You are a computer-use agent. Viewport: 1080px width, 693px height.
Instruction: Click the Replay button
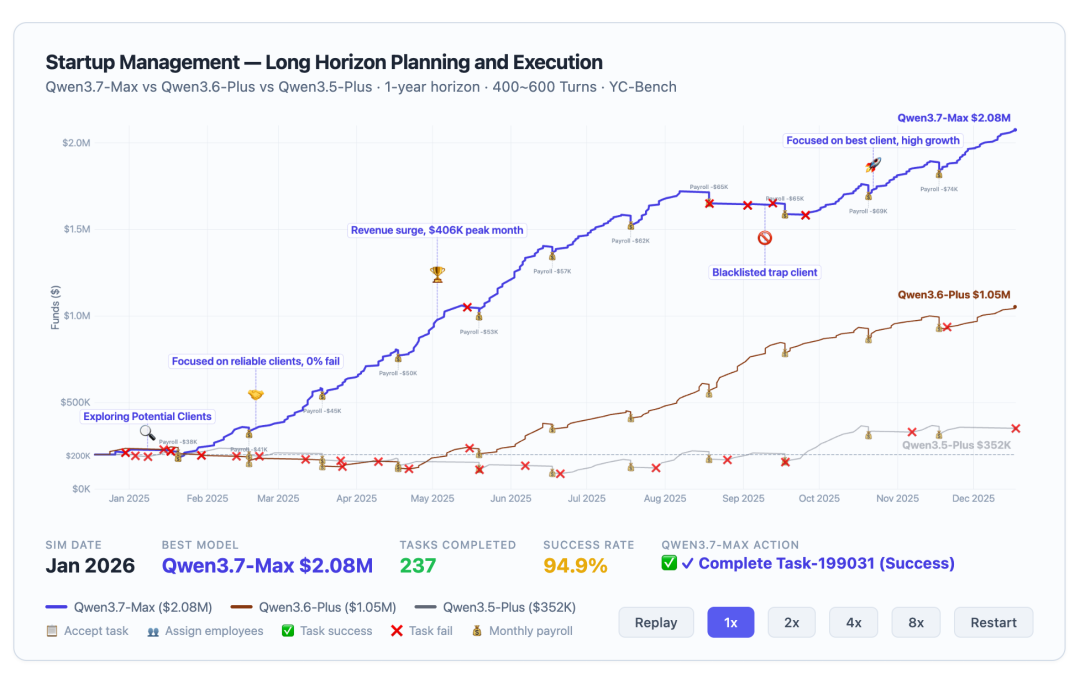[656, 623]
